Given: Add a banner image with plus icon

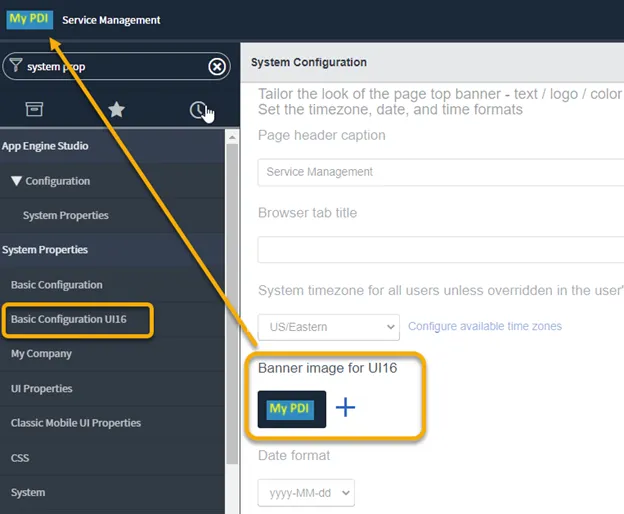Looking at the screenshot, I should [345, 408].
